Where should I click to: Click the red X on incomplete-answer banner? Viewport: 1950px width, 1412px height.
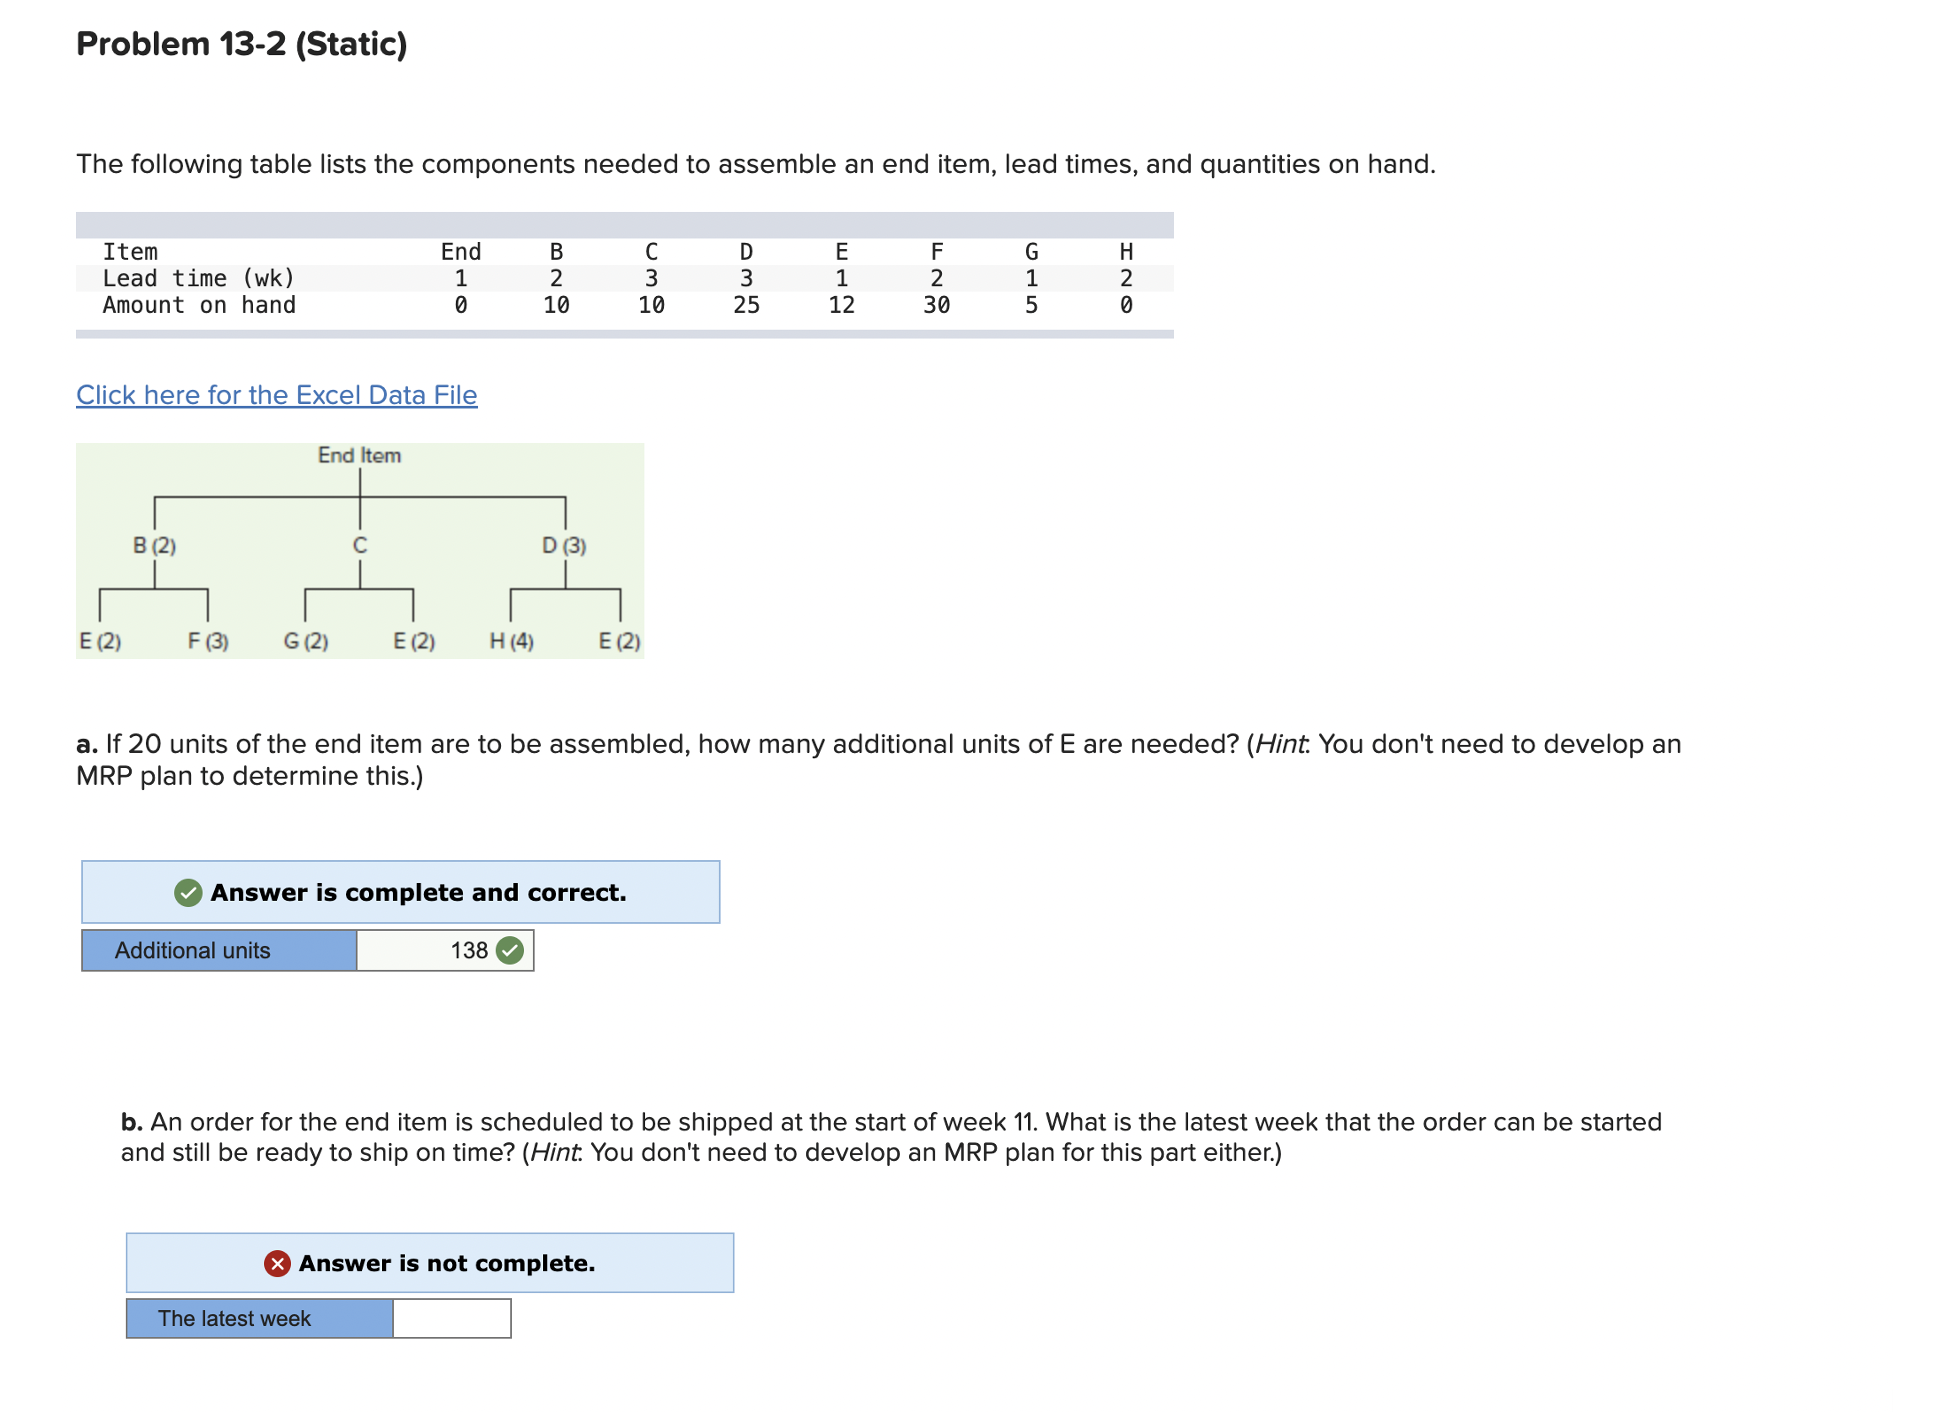coord(277,1263)
